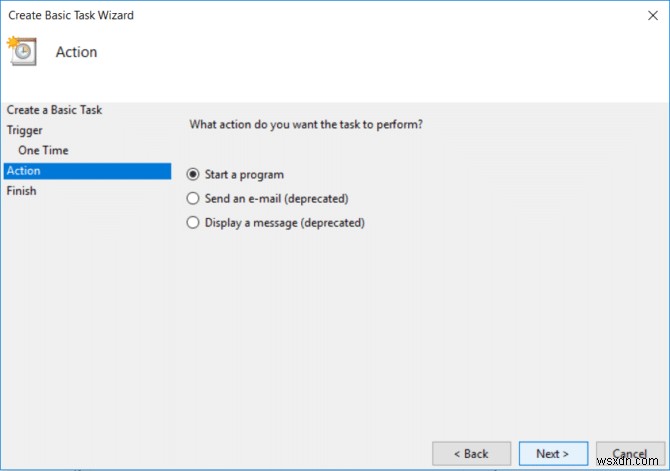Viewport: 670px width, 471px height.
Task: Select the One Time sub-step
Action: coord(43,150)
